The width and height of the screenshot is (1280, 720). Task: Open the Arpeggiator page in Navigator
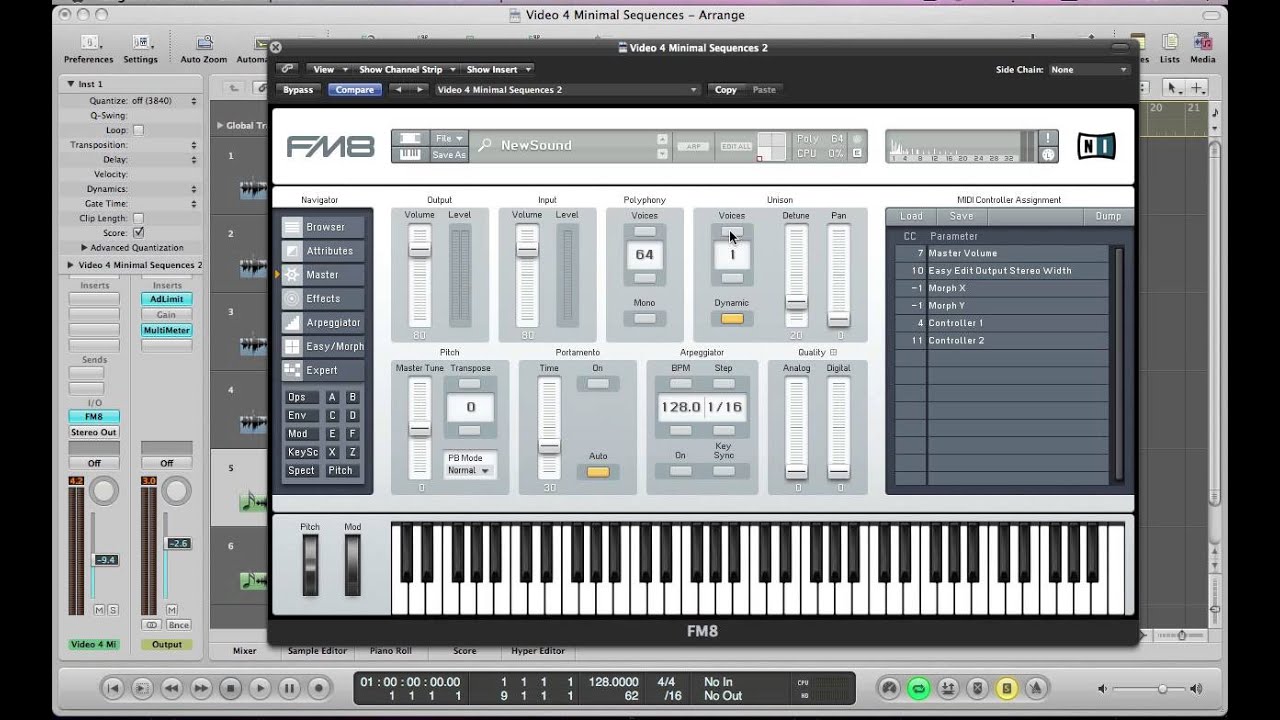(324, 322)
